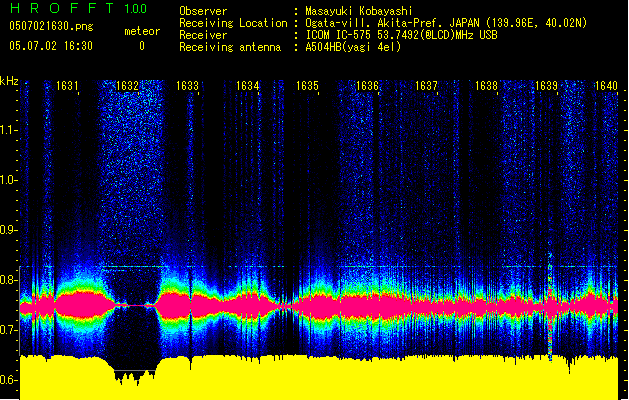The image size is (629, 400).
Task: Click the Receiver label
Action: 203,35
